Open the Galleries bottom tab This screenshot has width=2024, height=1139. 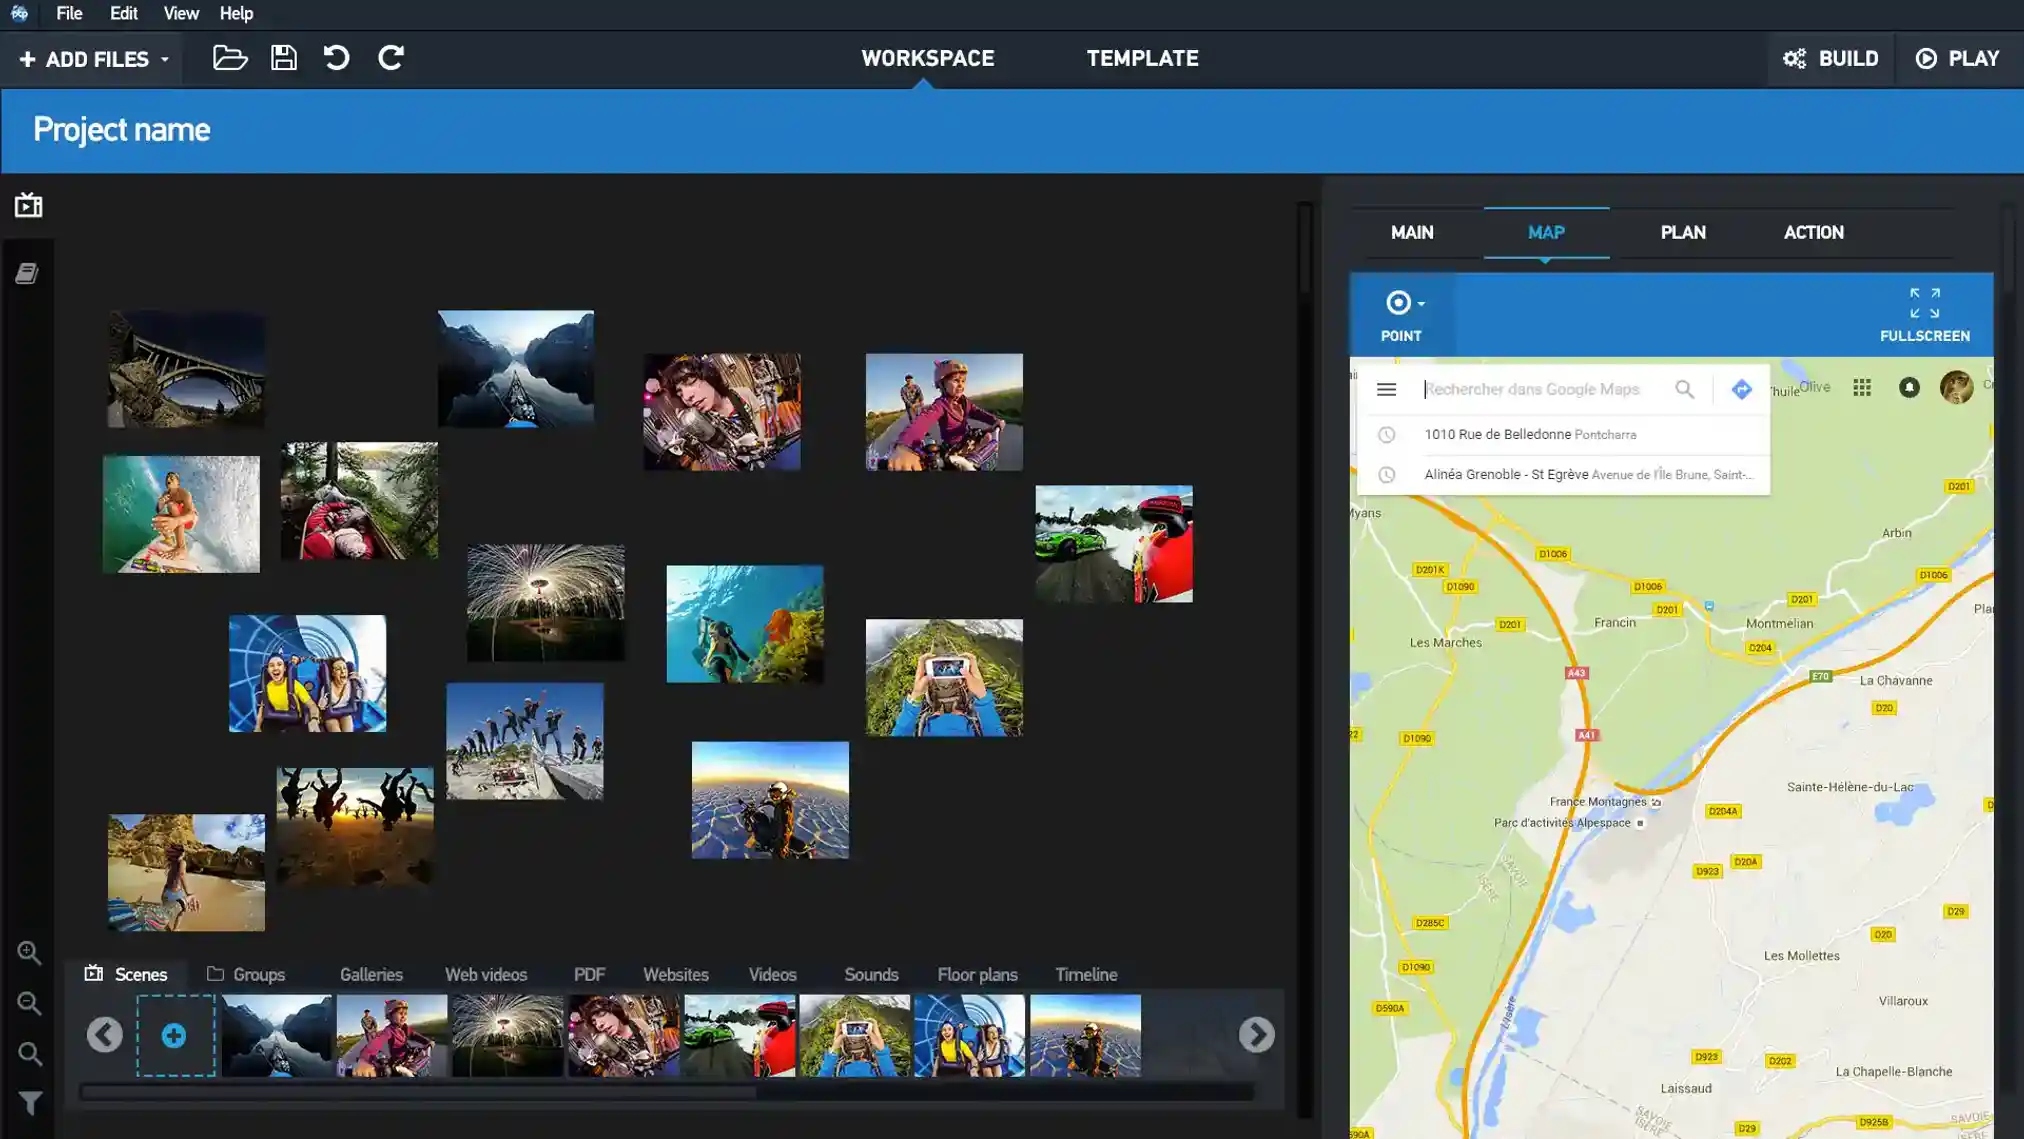coord(371,974)
